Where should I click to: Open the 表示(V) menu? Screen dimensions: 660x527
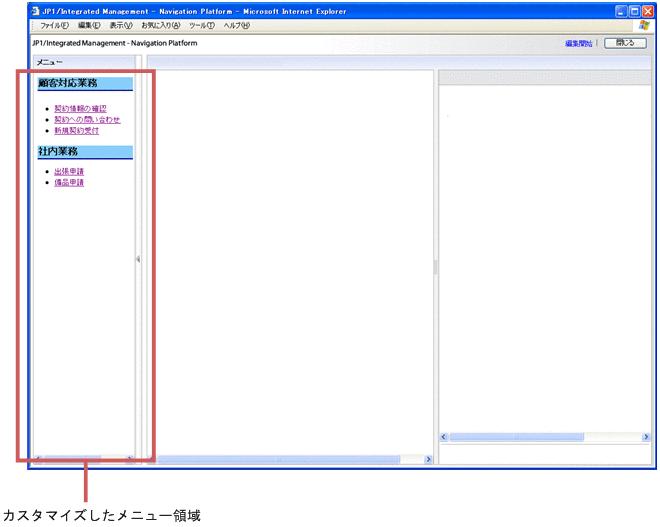click(121, 26)
